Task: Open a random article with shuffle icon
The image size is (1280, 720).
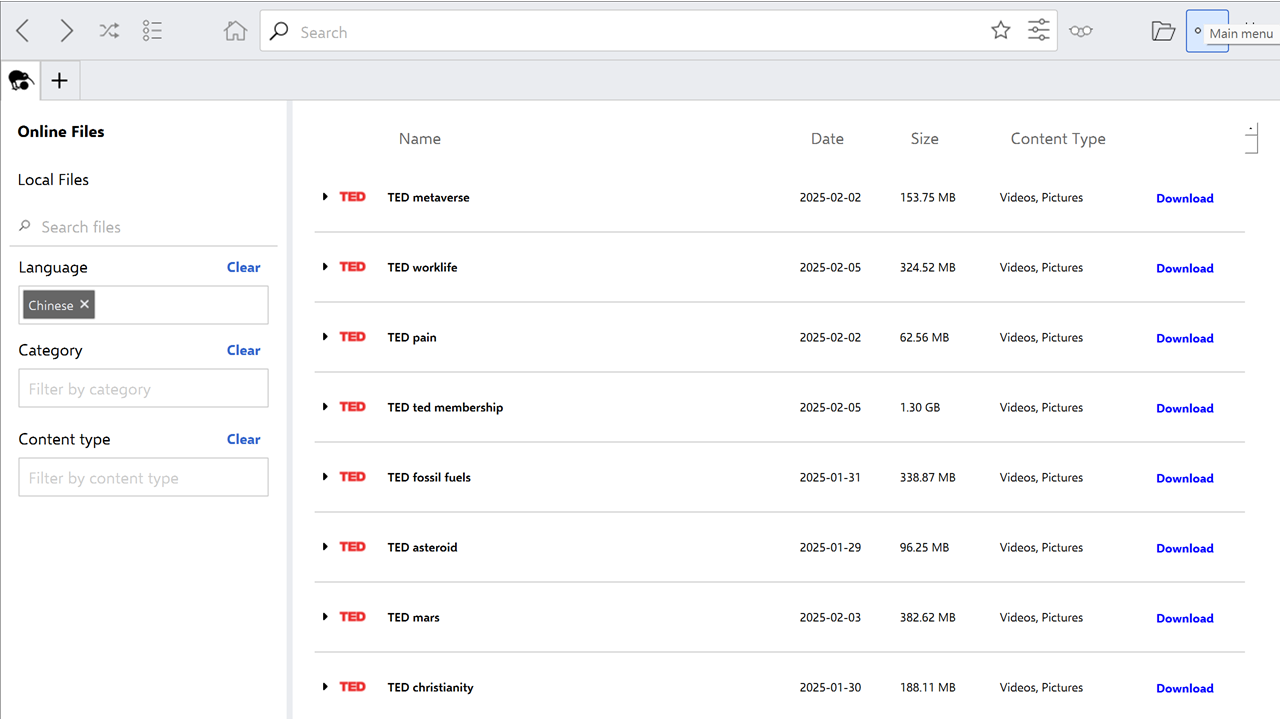Action: click(109, 31)
